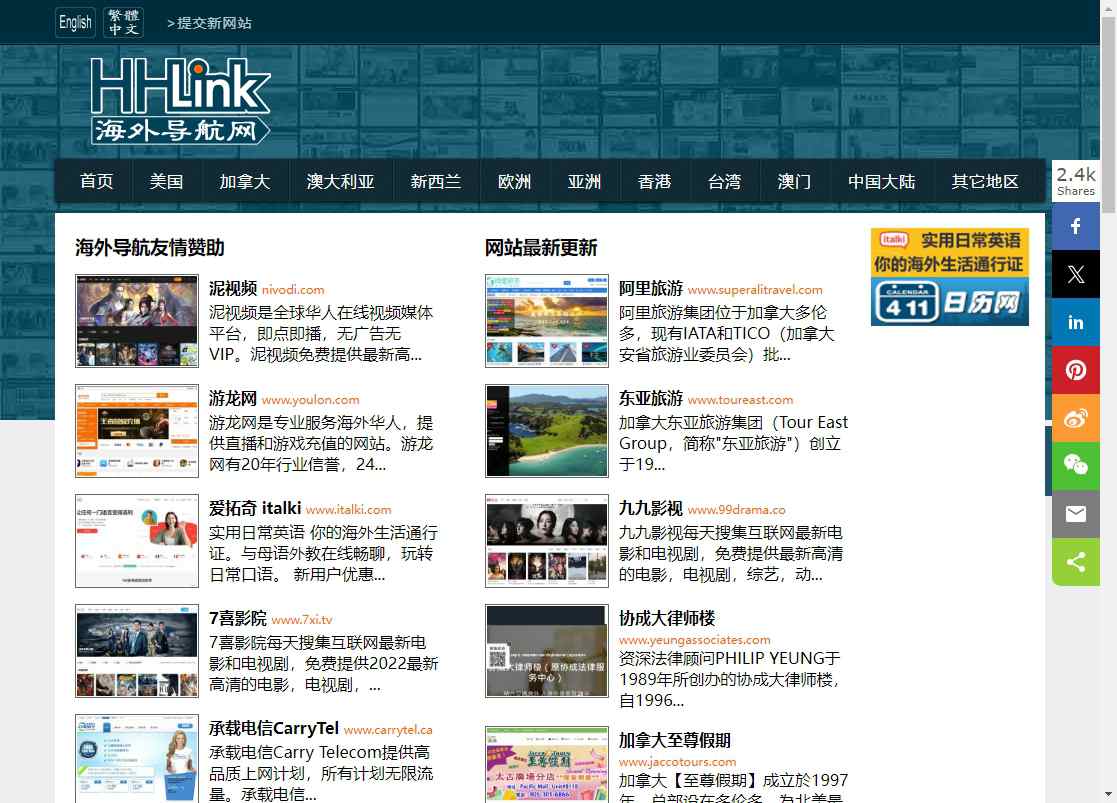Image resolution: width=1117 pixels, height=803 pixels.
Task: Open the green more-sharing options icon
Action: click(1076, 561)
